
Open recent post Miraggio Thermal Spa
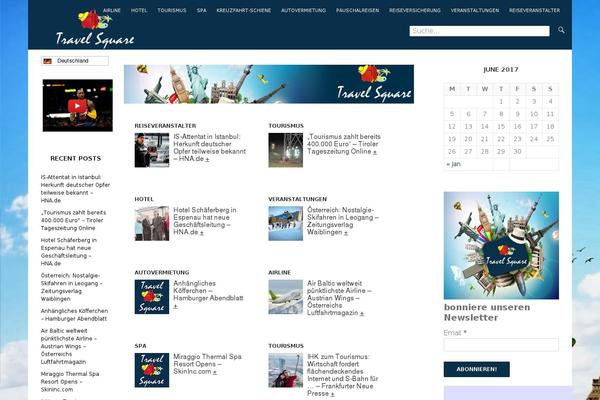[70, 382]
